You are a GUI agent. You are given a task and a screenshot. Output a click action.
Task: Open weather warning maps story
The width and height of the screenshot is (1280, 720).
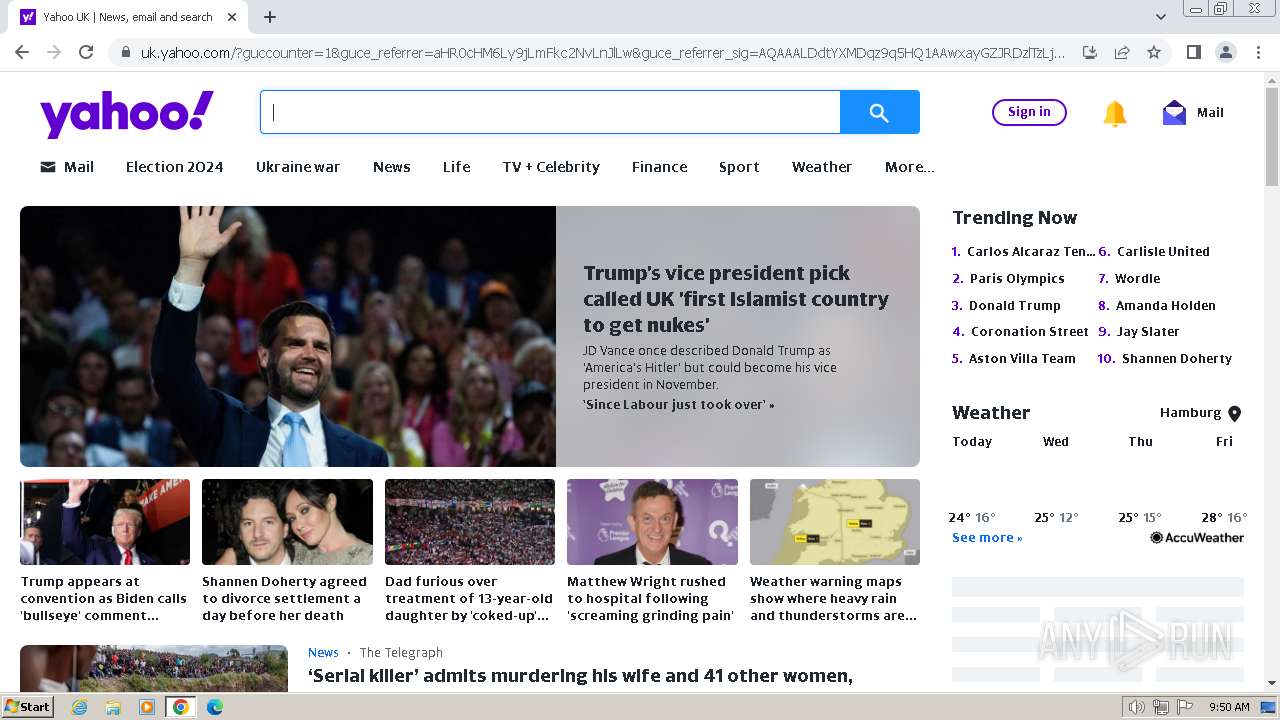[834, 598]
